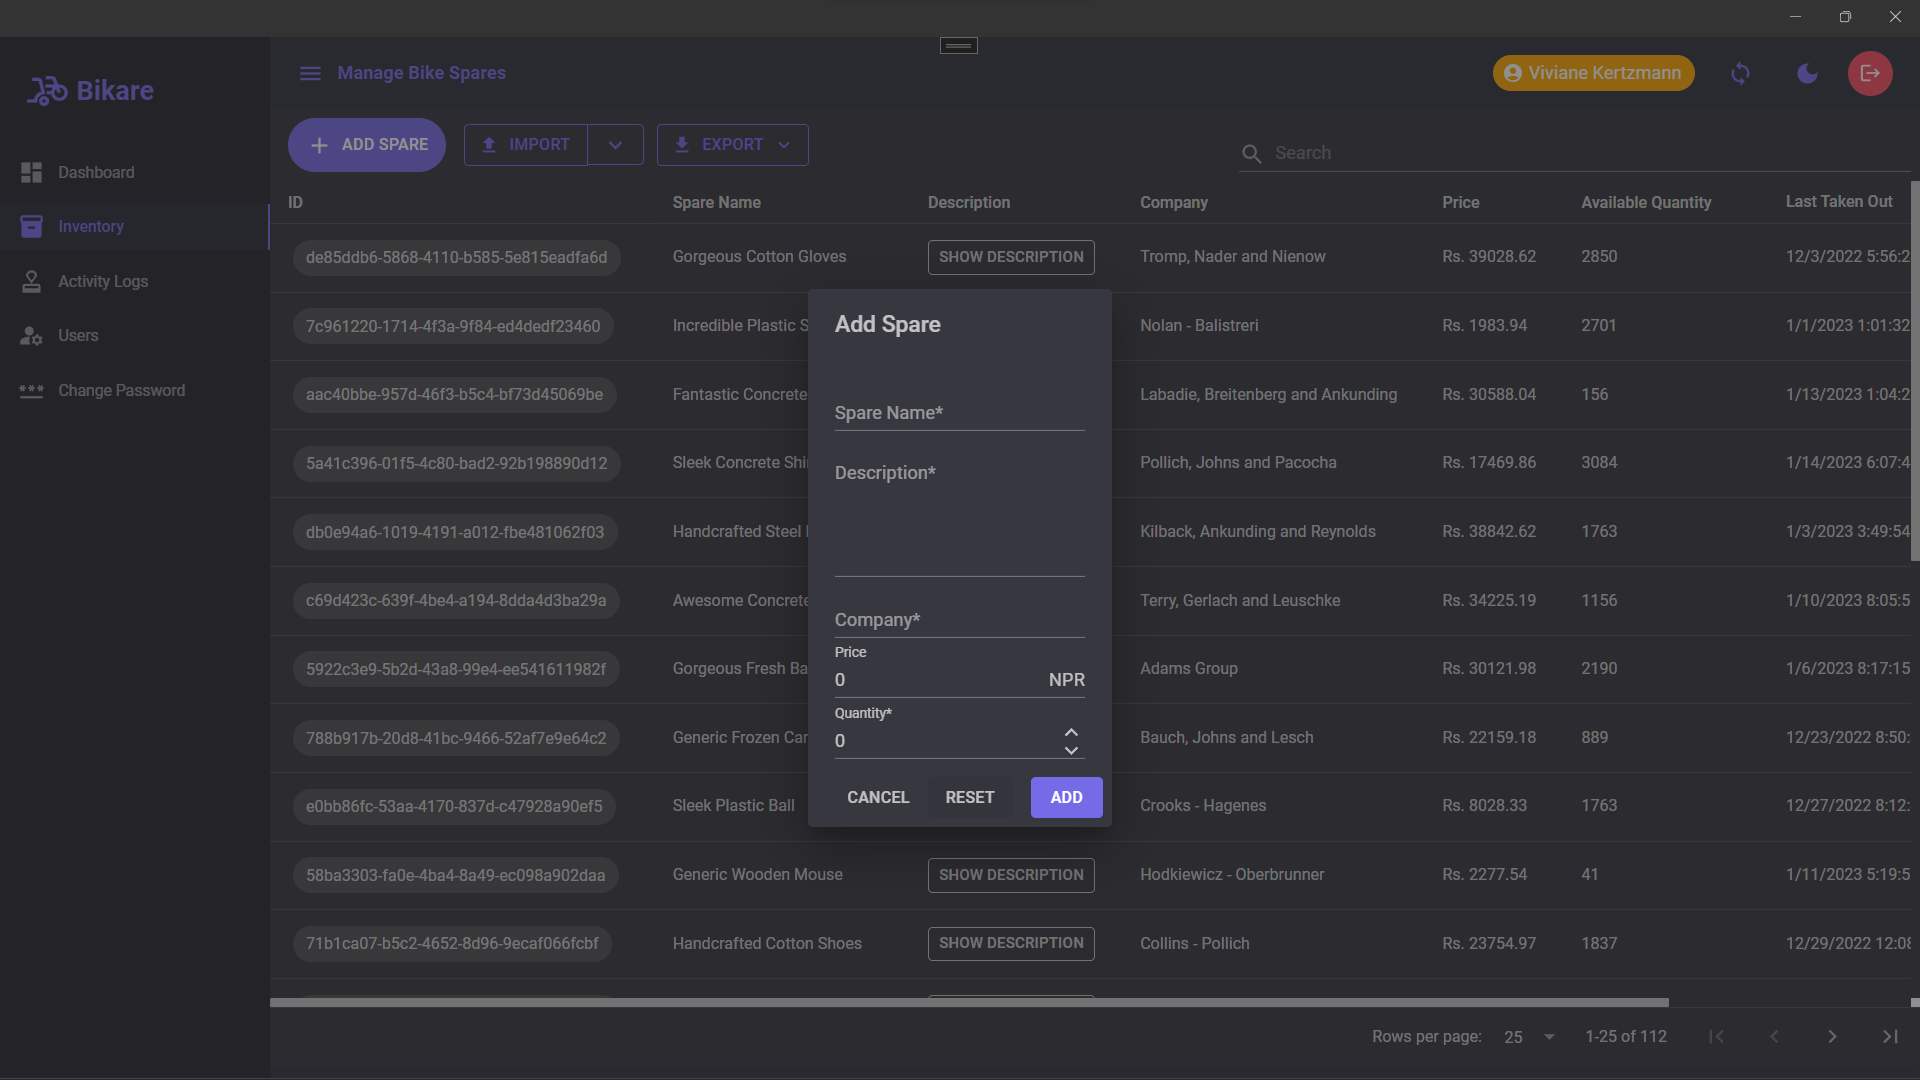Screen dimensions: 1920x1080
Task: Open Activity Logs in sidebar
Action: pyautogui.click(x=102, y=281)
